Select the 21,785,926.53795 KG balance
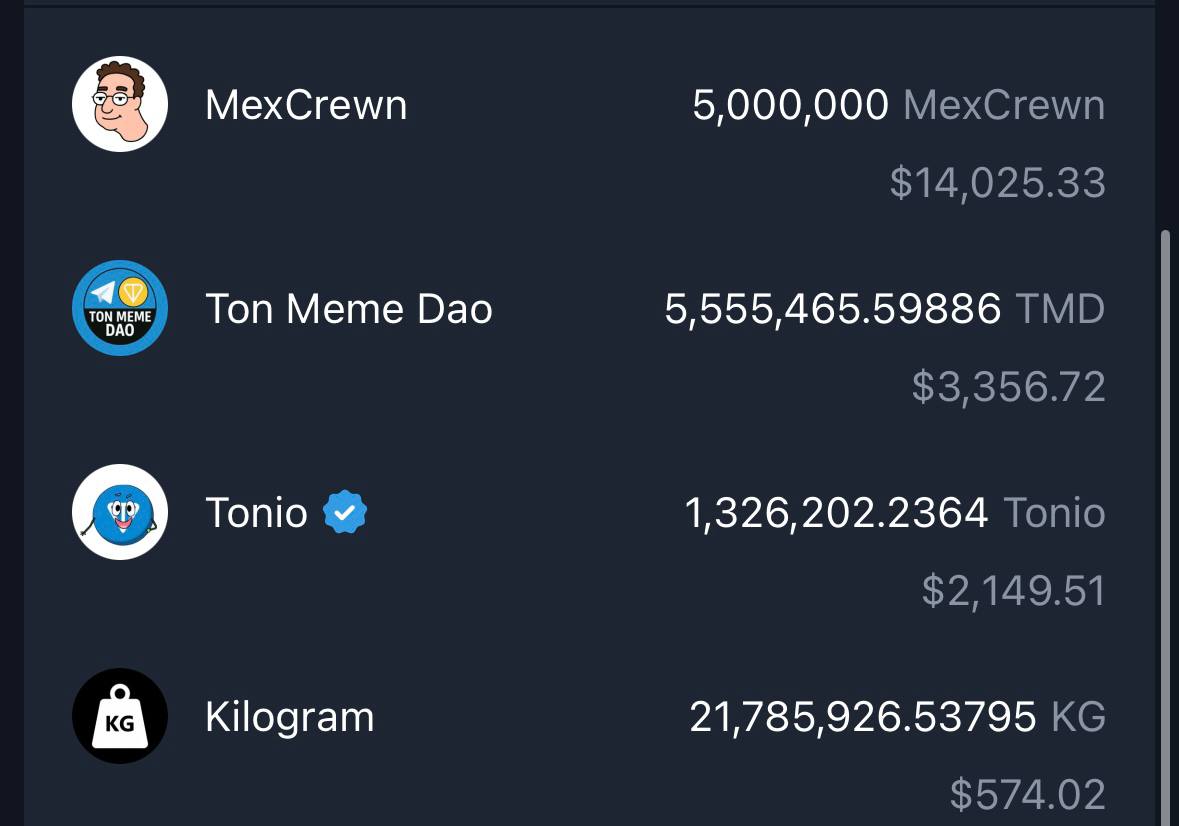Screen dimensions: 1179x826 897,717
